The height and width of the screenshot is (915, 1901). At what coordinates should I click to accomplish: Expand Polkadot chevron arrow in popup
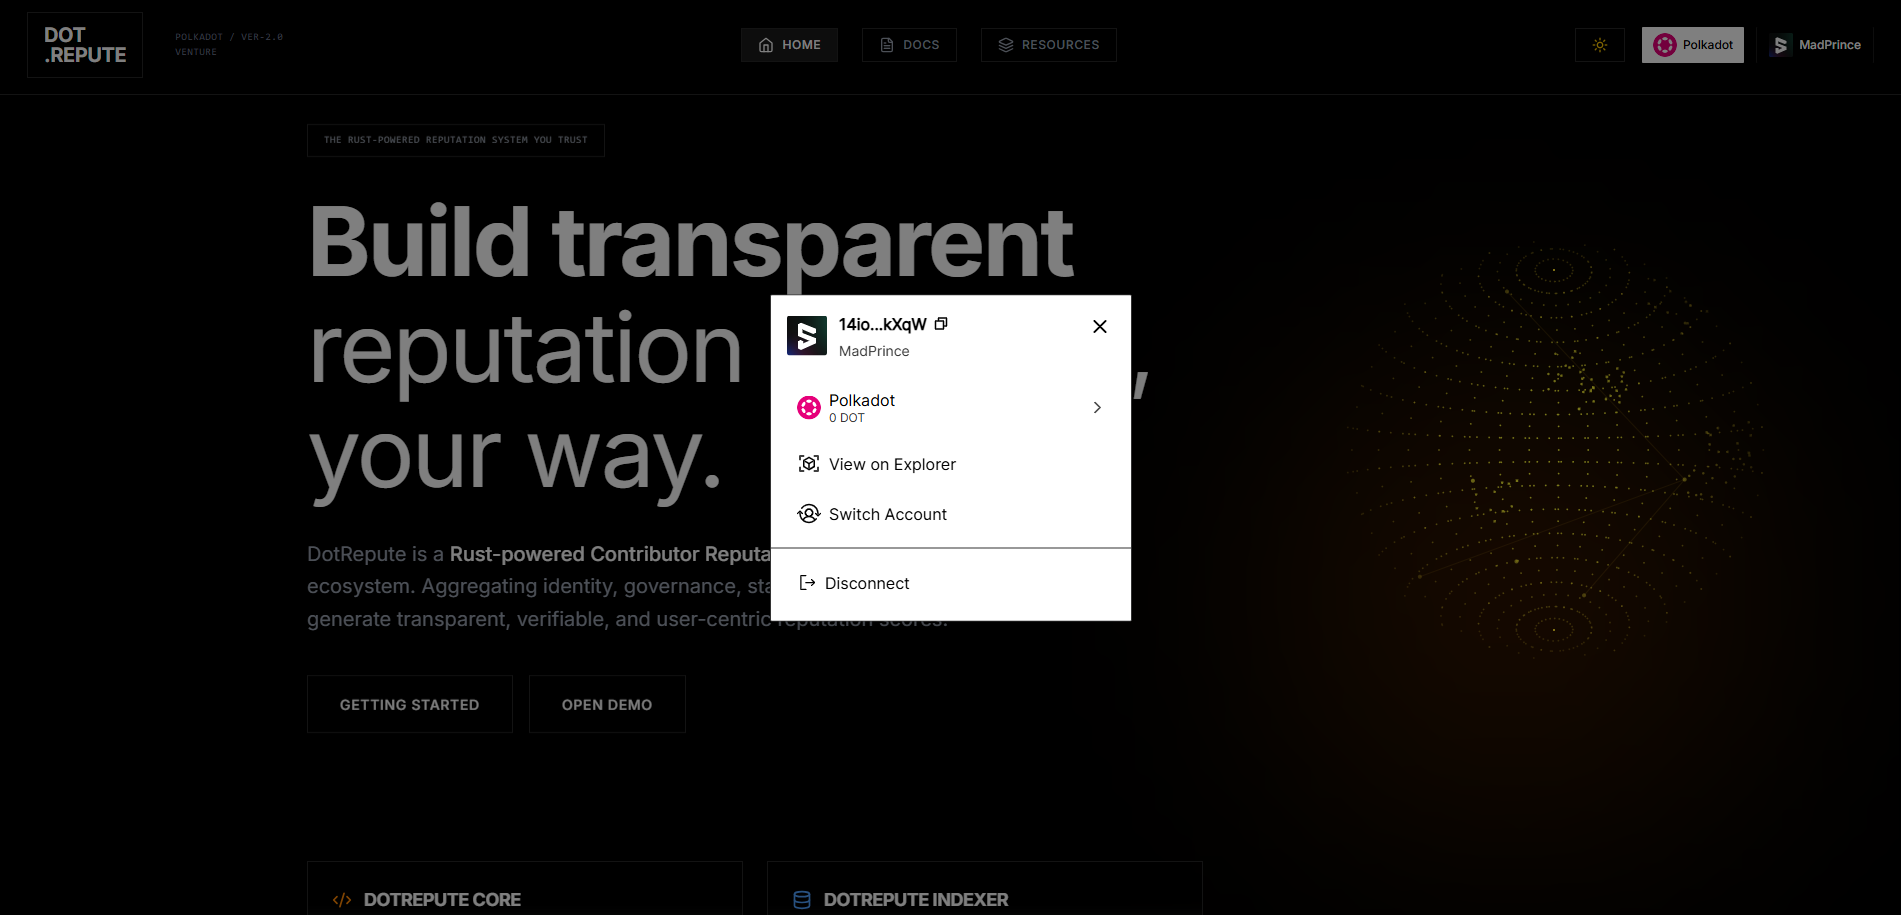[1097, 407]
